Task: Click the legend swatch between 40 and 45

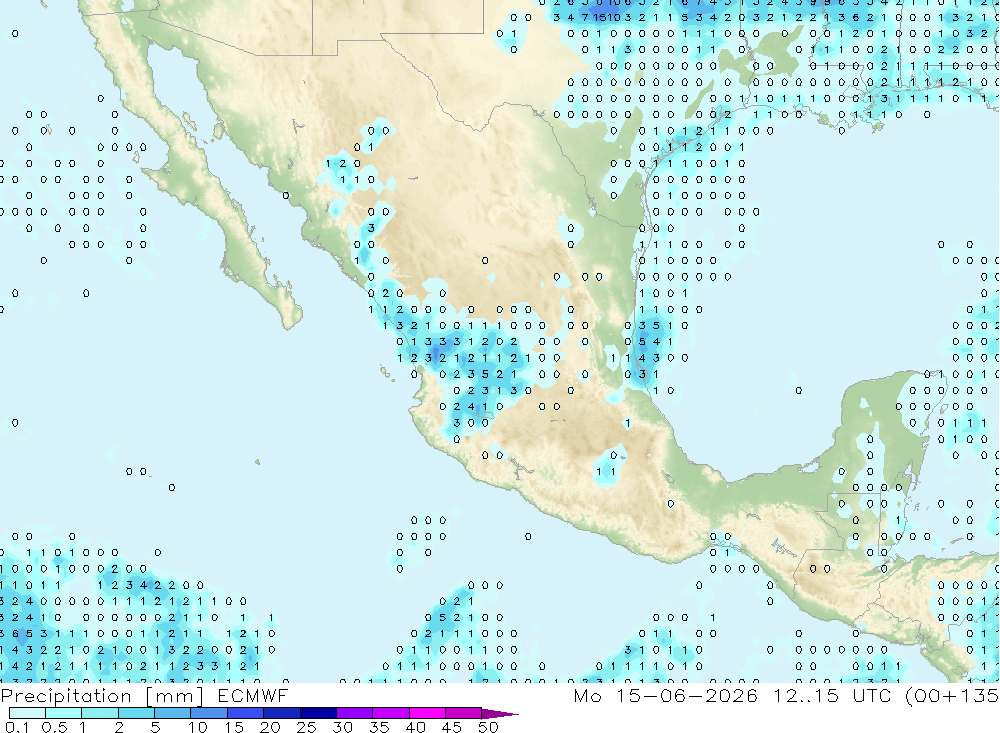Action: tap(427, 713)
